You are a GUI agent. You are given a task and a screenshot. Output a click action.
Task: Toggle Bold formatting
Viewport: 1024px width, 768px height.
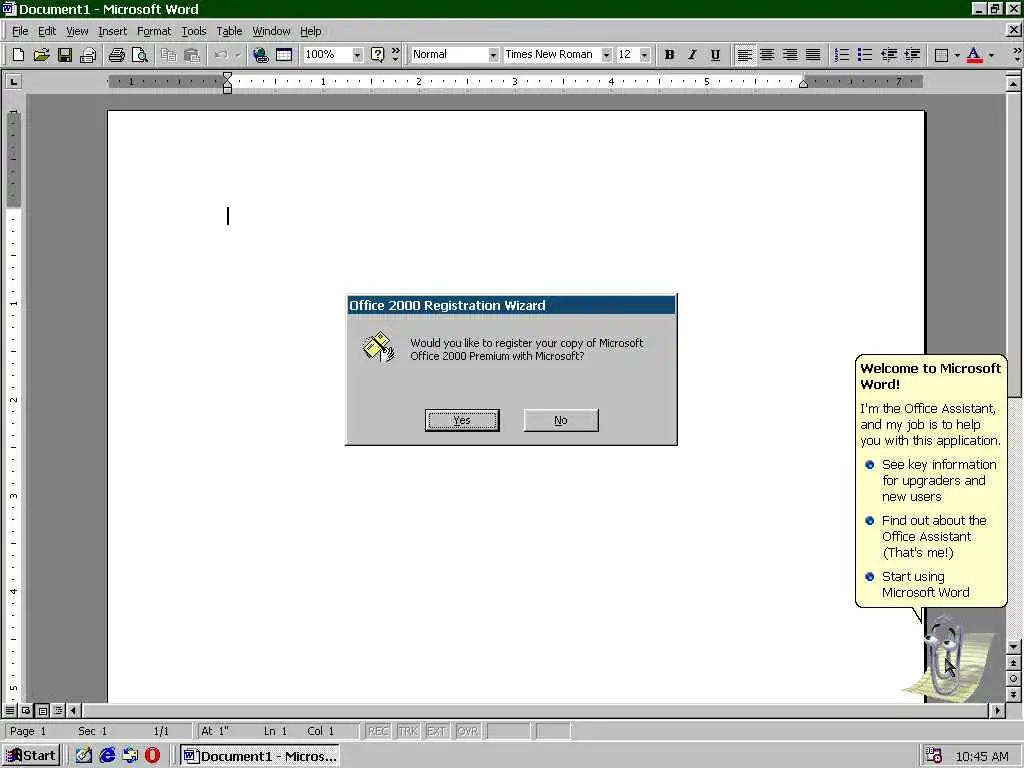tap(669, 55)
